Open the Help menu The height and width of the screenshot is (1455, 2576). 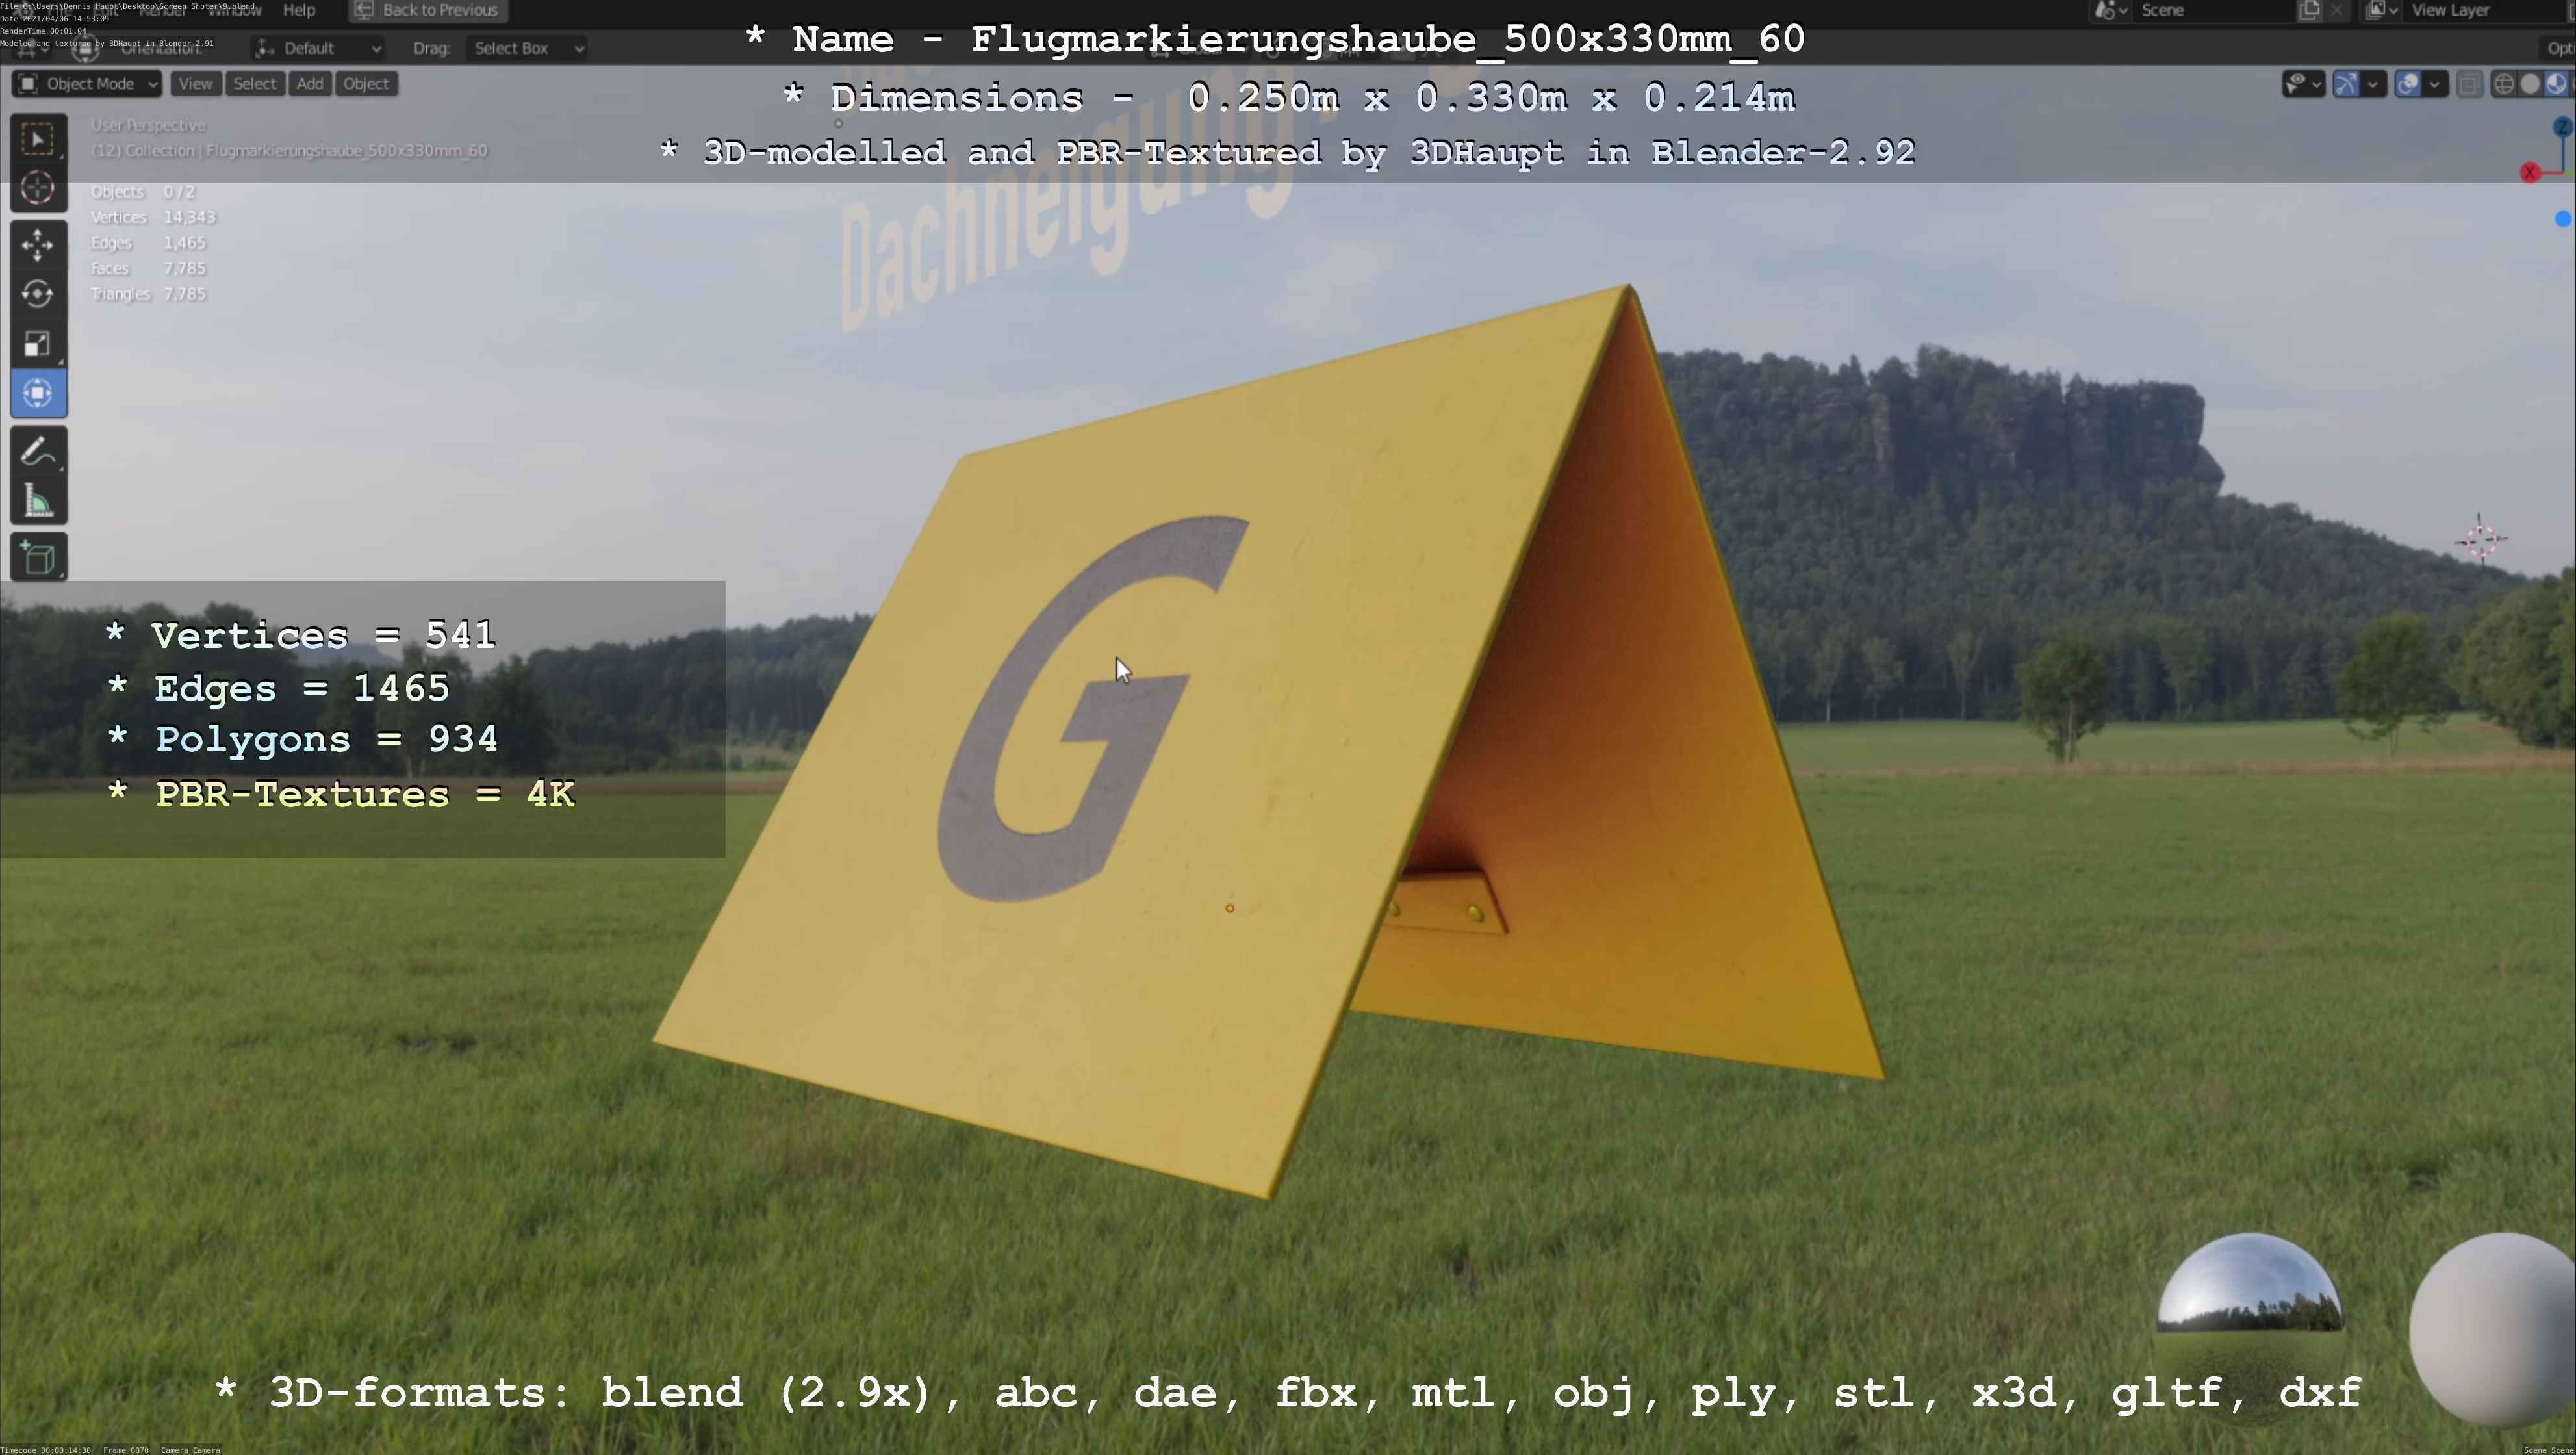tap(299, 10)
